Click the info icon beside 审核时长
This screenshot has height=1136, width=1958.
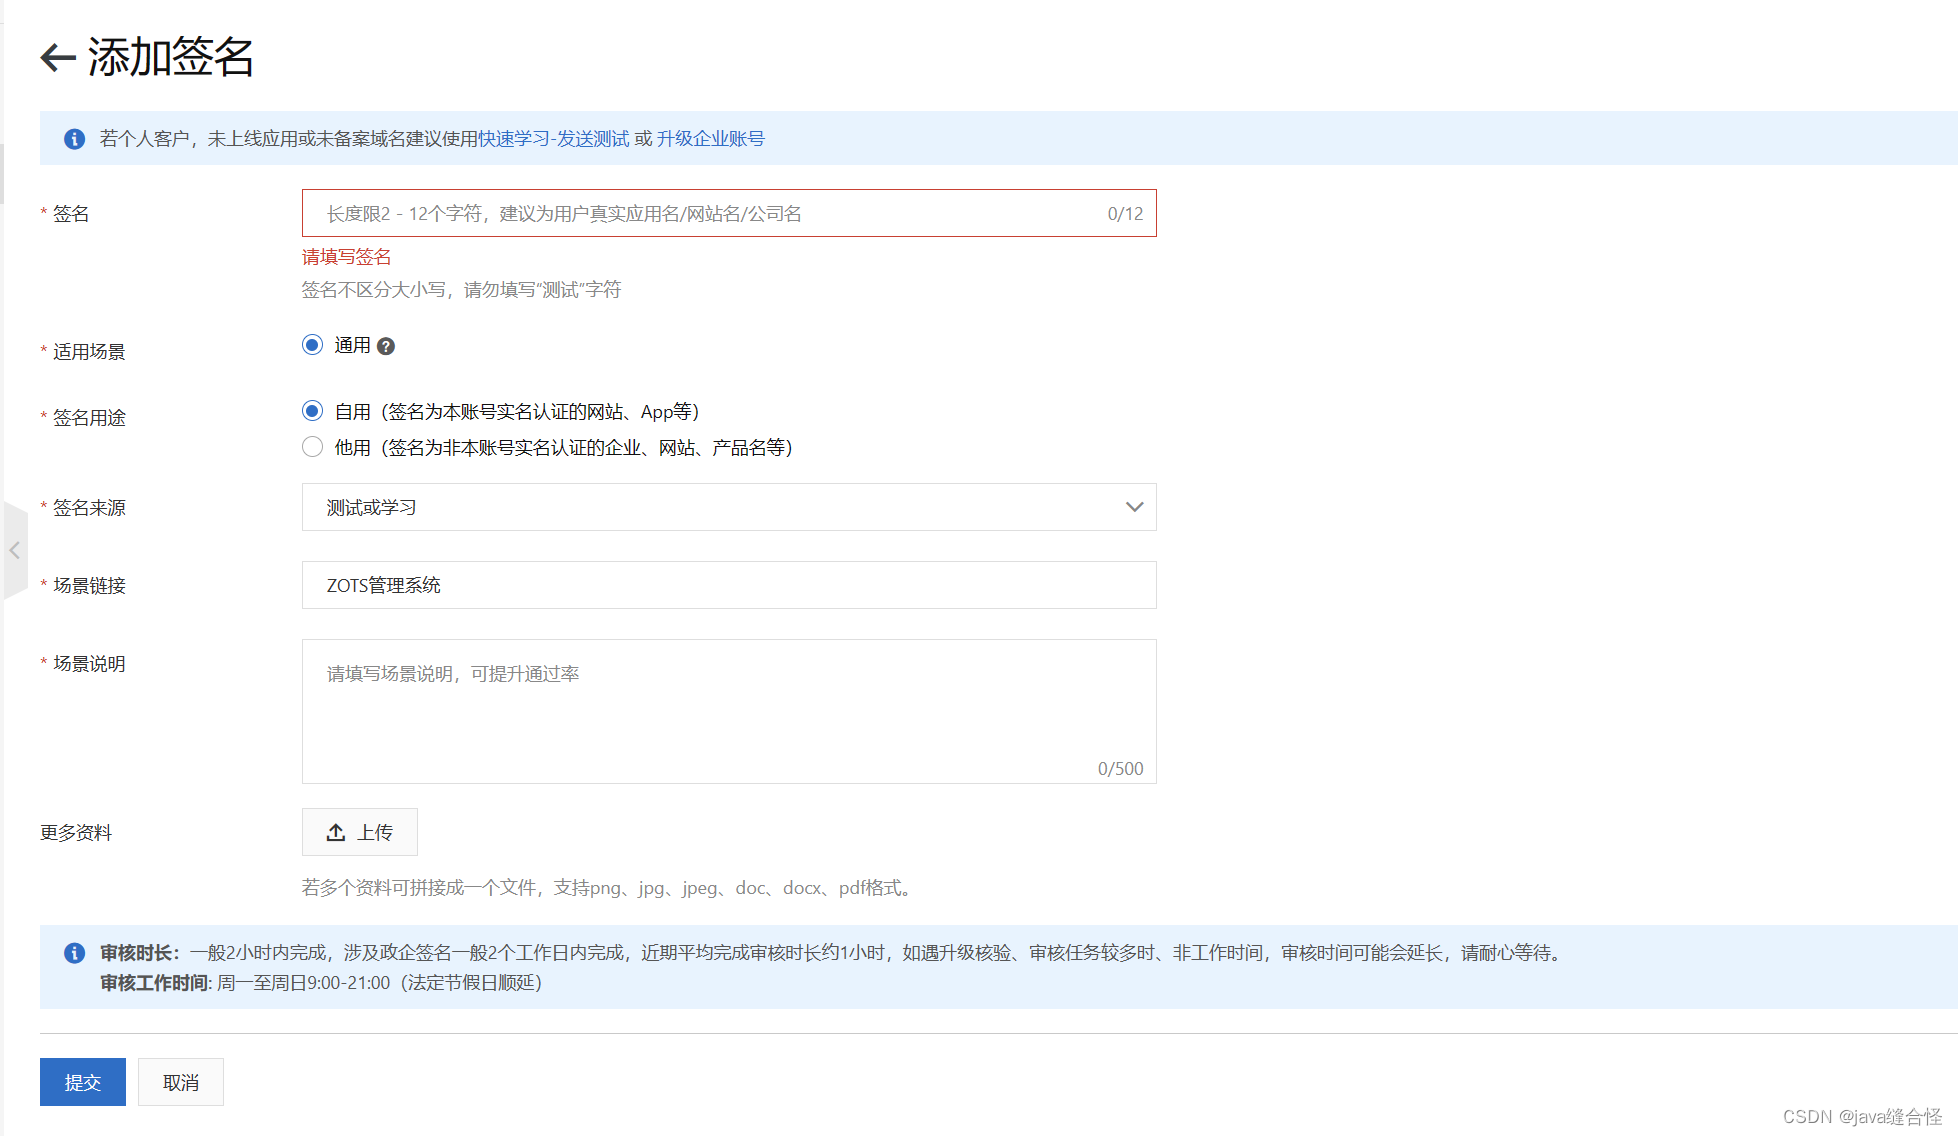[74, 953]
